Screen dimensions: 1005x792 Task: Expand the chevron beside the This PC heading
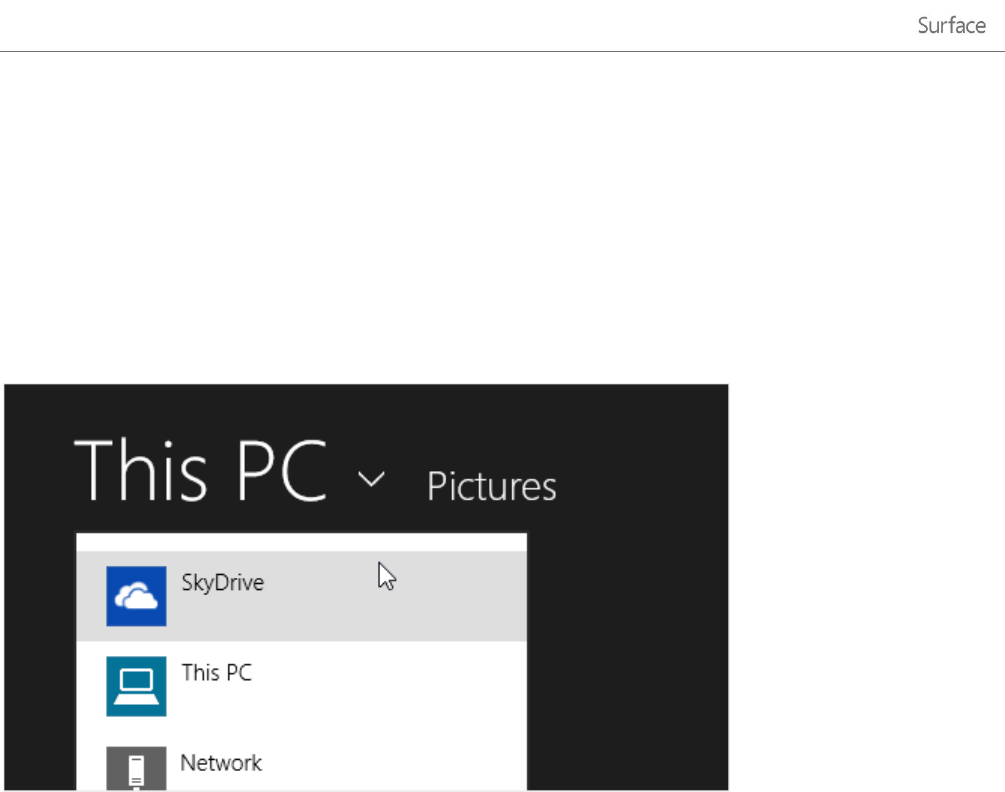pyautogui.click(x=371, y=480)
